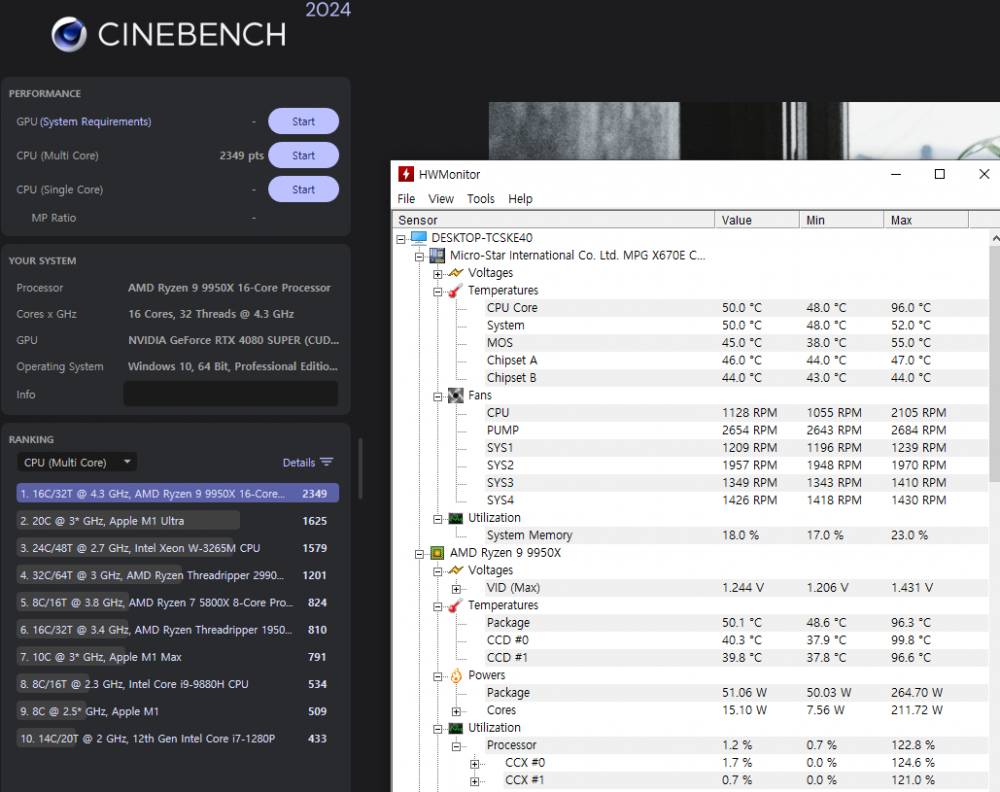Click the Utilization icon above Processor
The height and width of the screenshot is (792, 1000).
tap(455, 728)
